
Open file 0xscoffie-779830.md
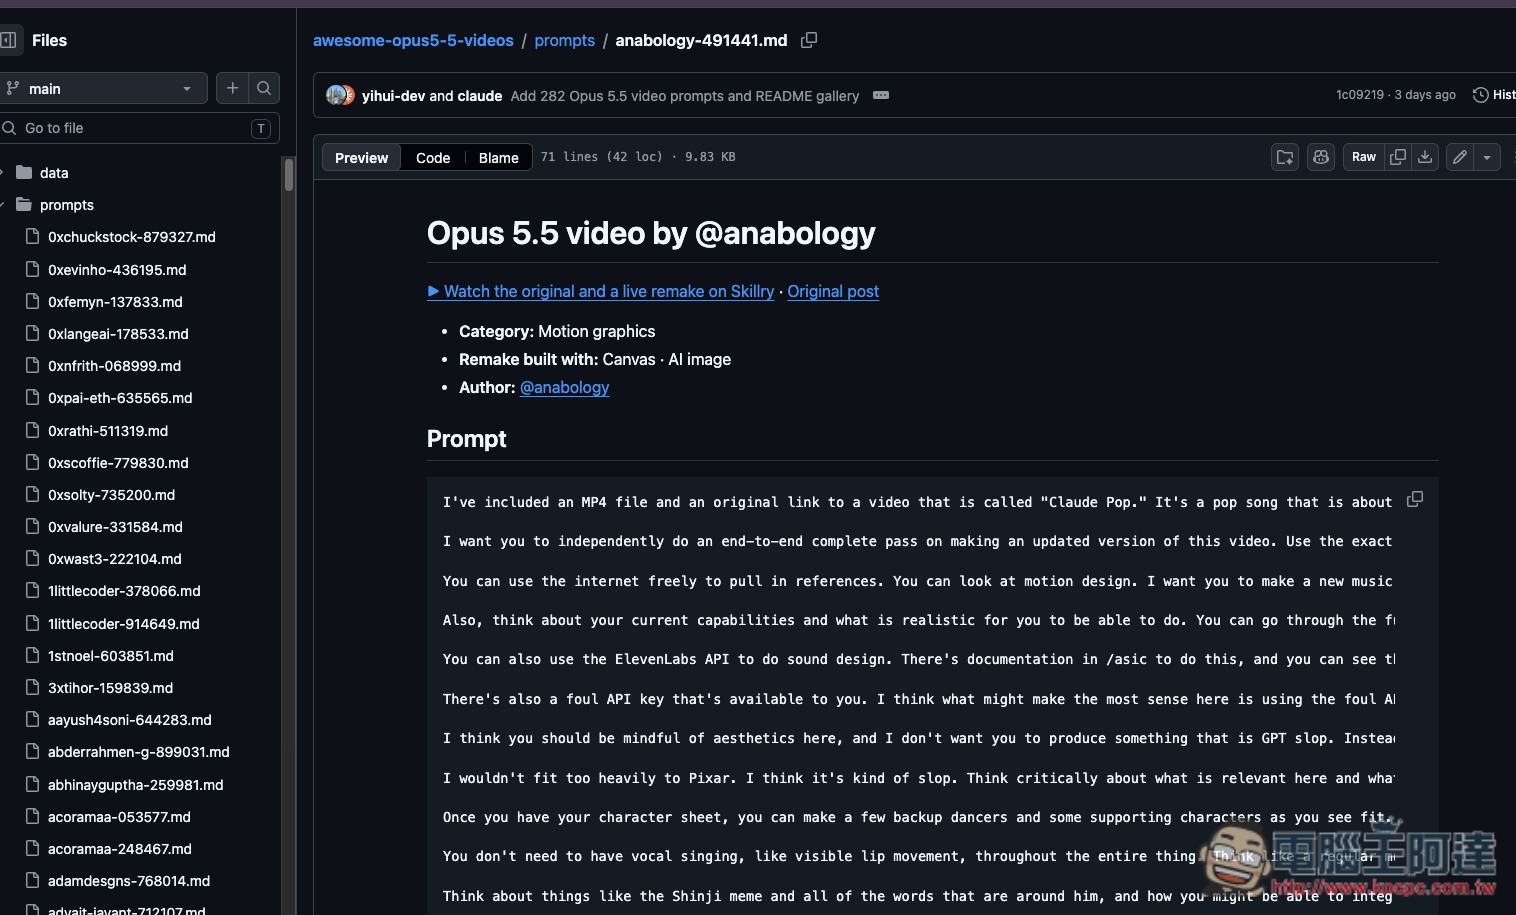coord(118,463)
